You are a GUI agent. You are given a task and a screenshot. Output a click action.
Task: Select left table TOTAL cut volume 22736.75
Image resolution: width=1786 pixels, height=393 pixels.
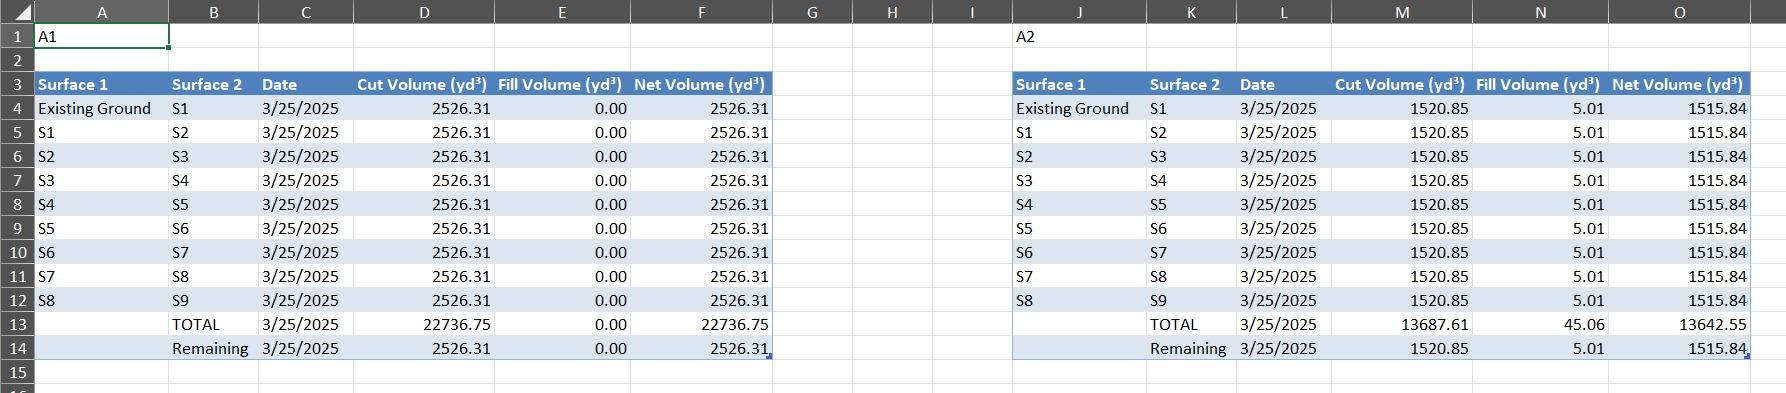pos(424,324)
